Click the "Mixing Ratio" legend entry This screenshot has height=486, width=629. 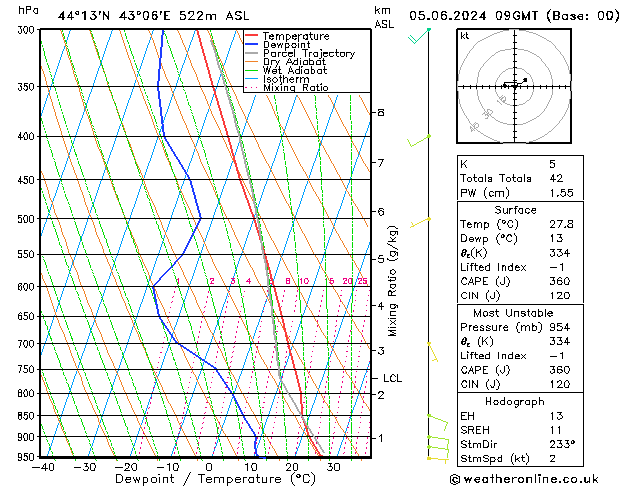point(296,87)
